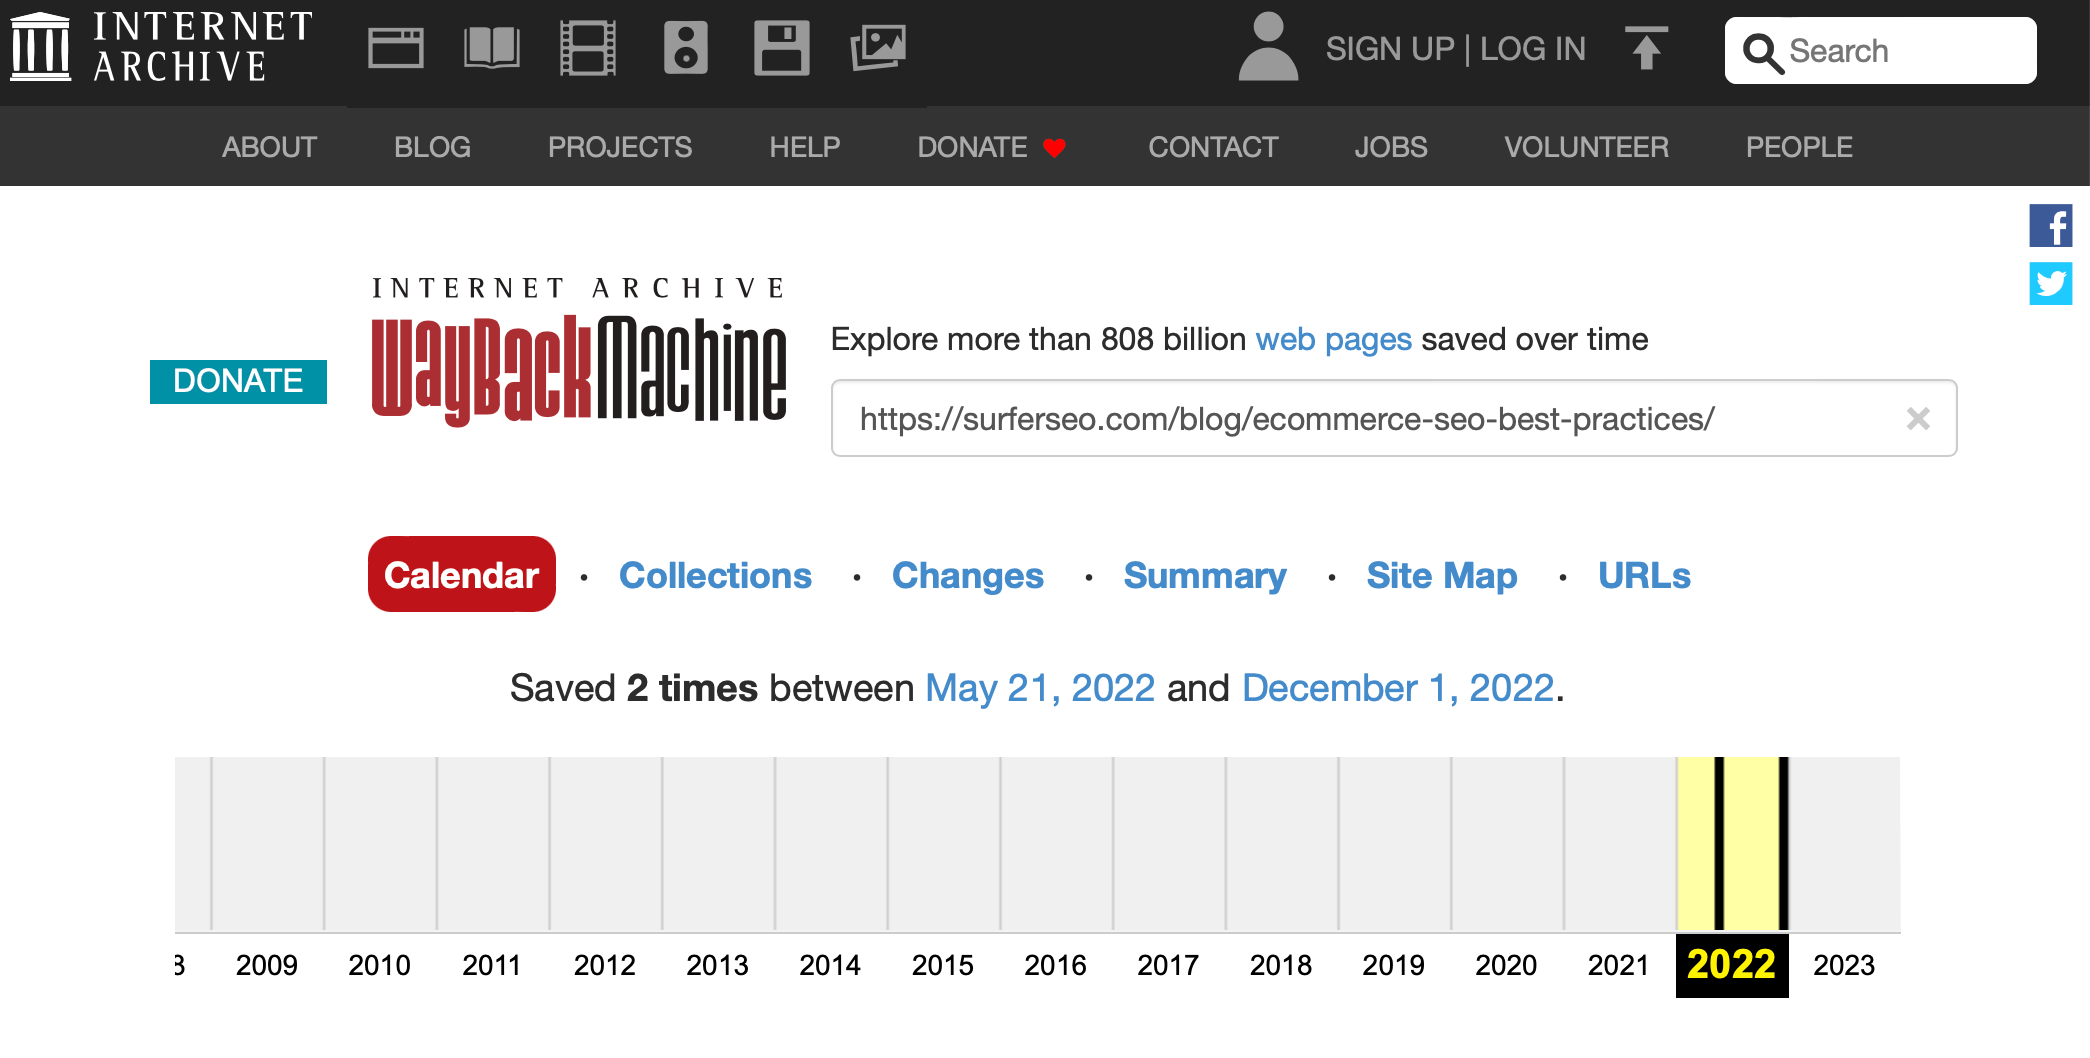The image size is (2090, 1058).
Task: Open the Video filmstrip icon
Action: (588, 47)
